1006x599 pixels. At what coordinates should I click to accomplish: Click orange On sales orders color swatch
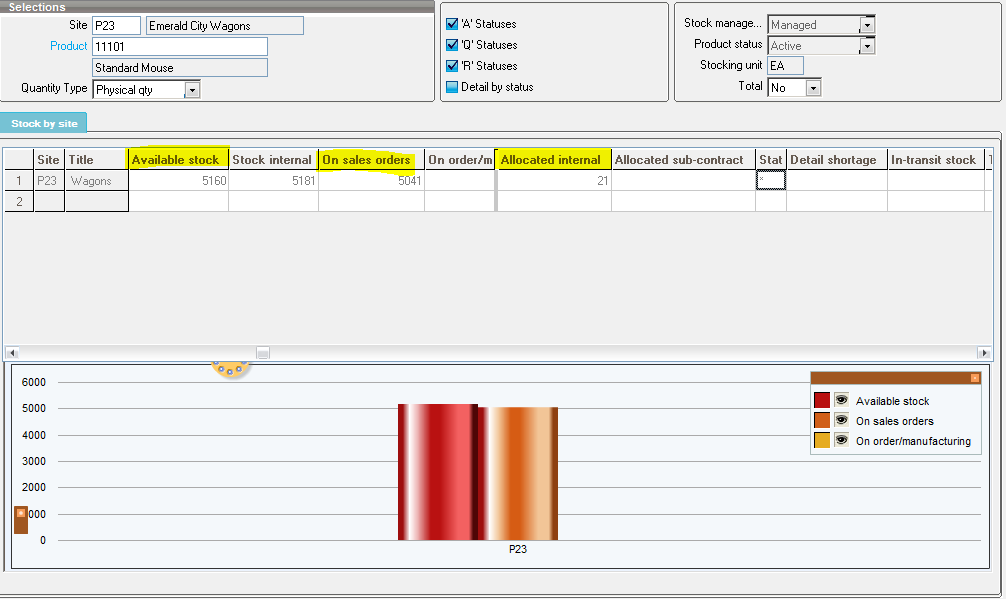click(822, 420)
